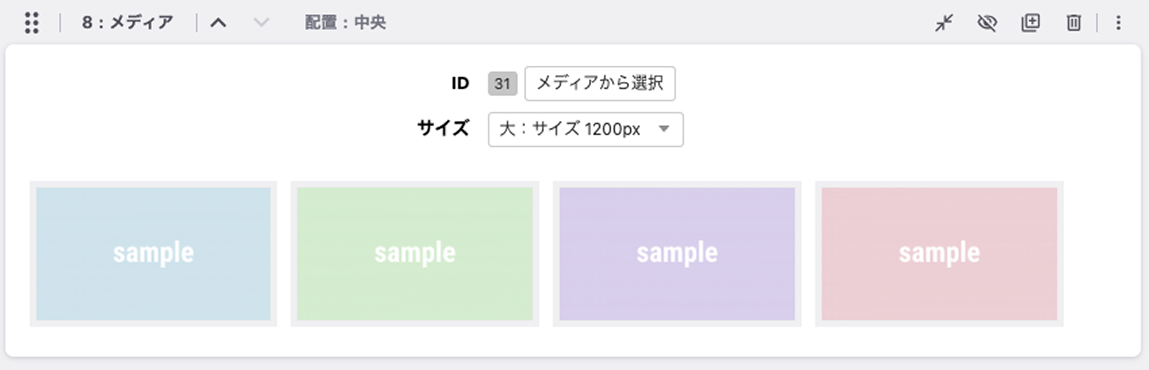Viewport: 1149px width, 370px height.
Task: Click the size dropdown triangle arrow
Action: click(x=664, y=130)
